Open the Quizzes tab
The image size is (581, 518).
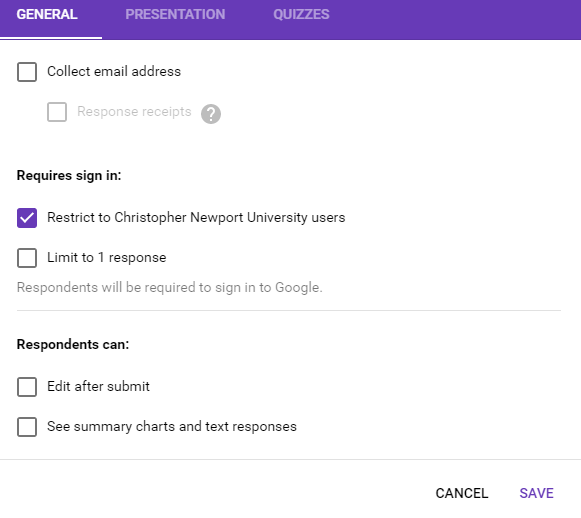coord(301,14)
